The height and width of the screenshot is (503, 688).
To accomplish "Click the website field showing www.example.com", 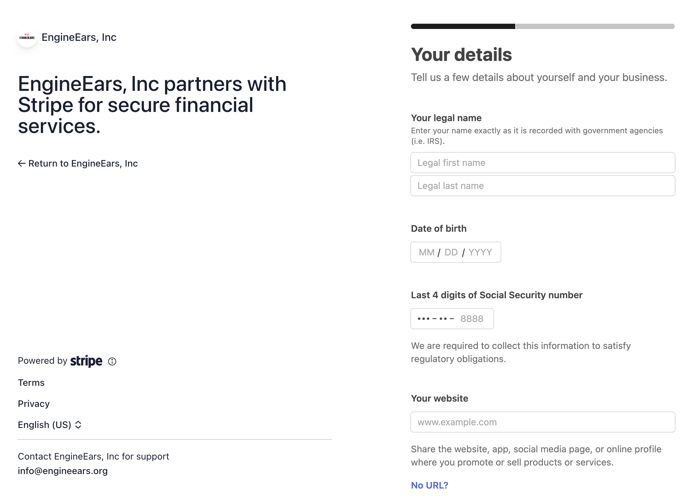I will (542, 423).
